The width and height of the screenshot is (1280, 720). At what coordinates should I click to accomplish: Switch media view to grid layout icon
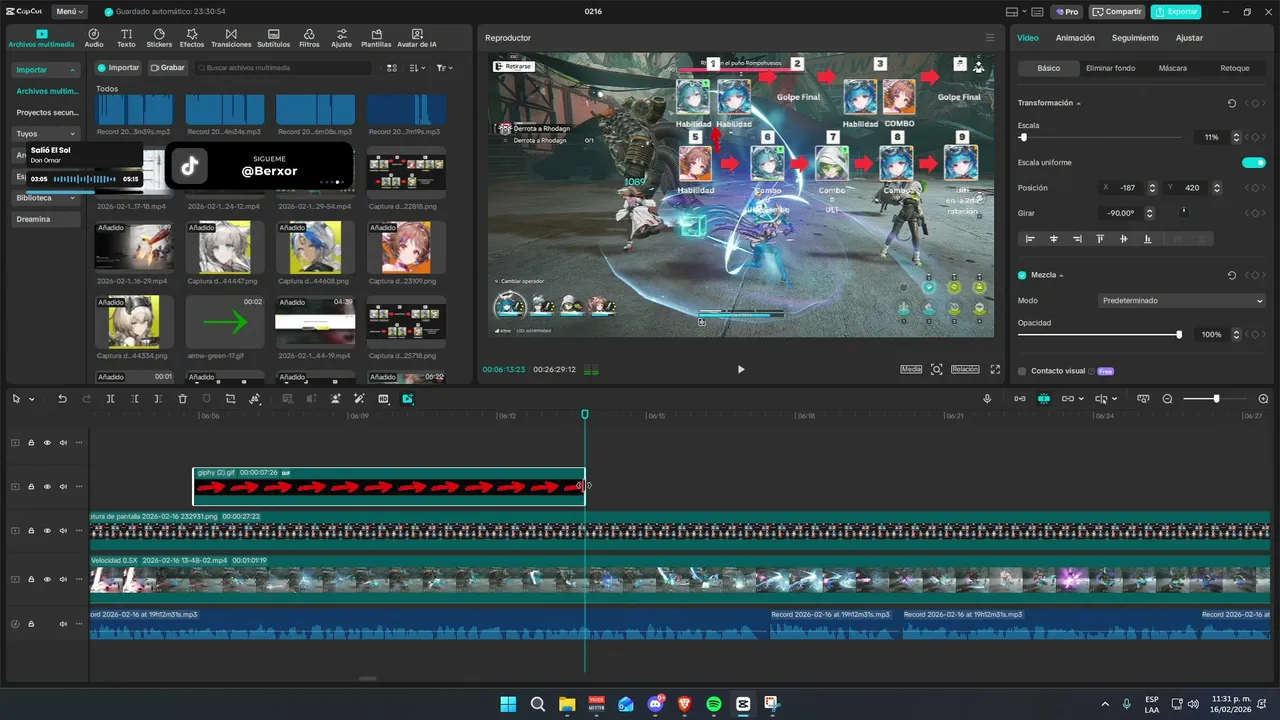point(392,68)
